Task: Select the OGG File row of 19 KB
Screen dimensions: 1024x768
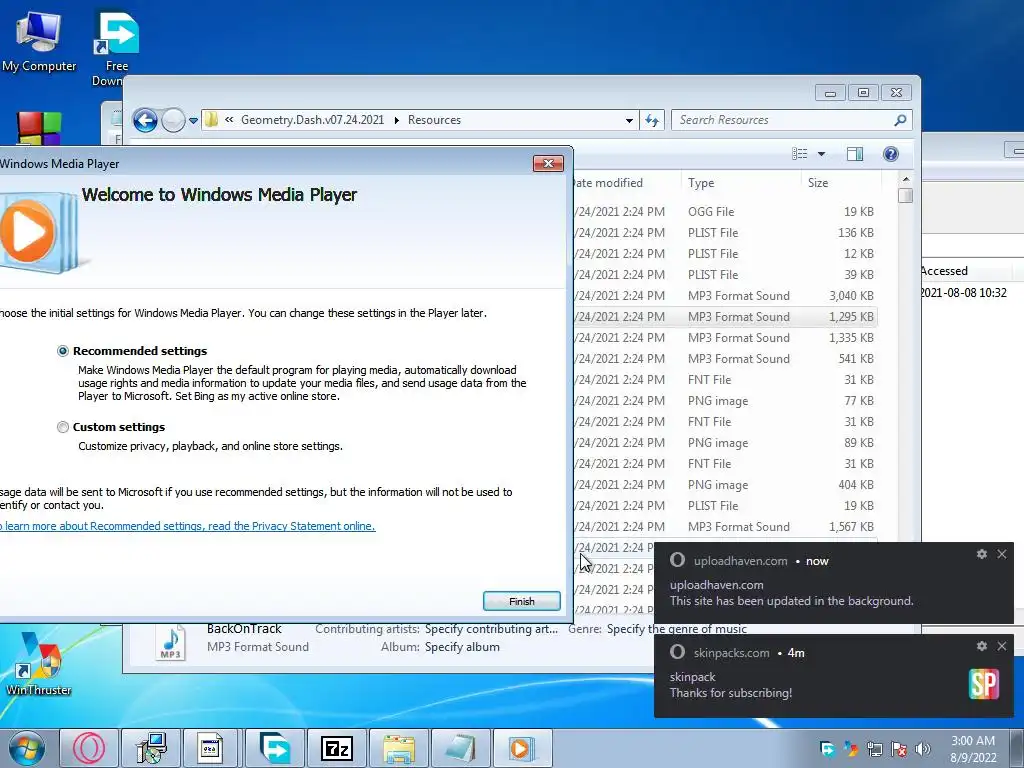Action: (725, 212)
